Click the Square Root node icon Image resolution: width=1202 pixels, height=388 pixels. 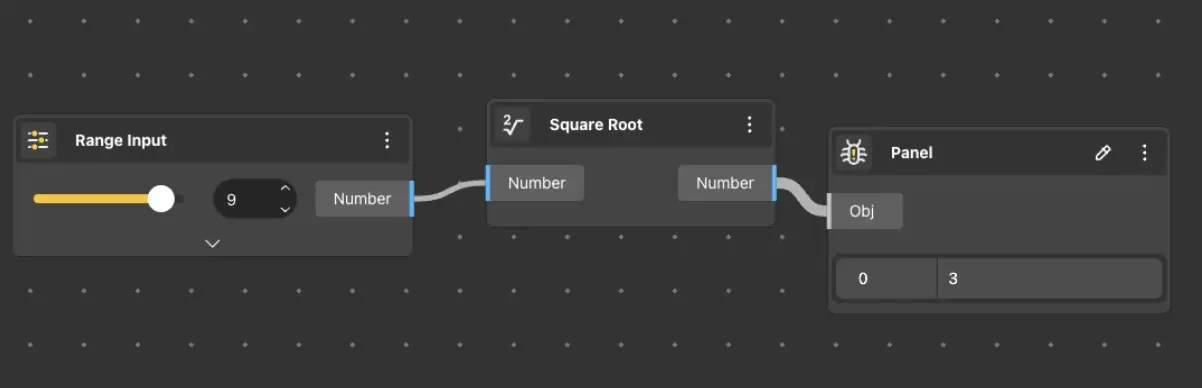[x=513, y=125]
